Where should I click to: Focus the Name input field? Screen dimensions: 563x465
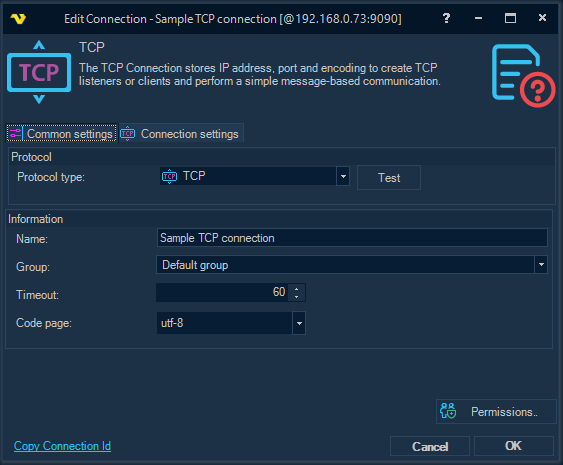point(352,238)
